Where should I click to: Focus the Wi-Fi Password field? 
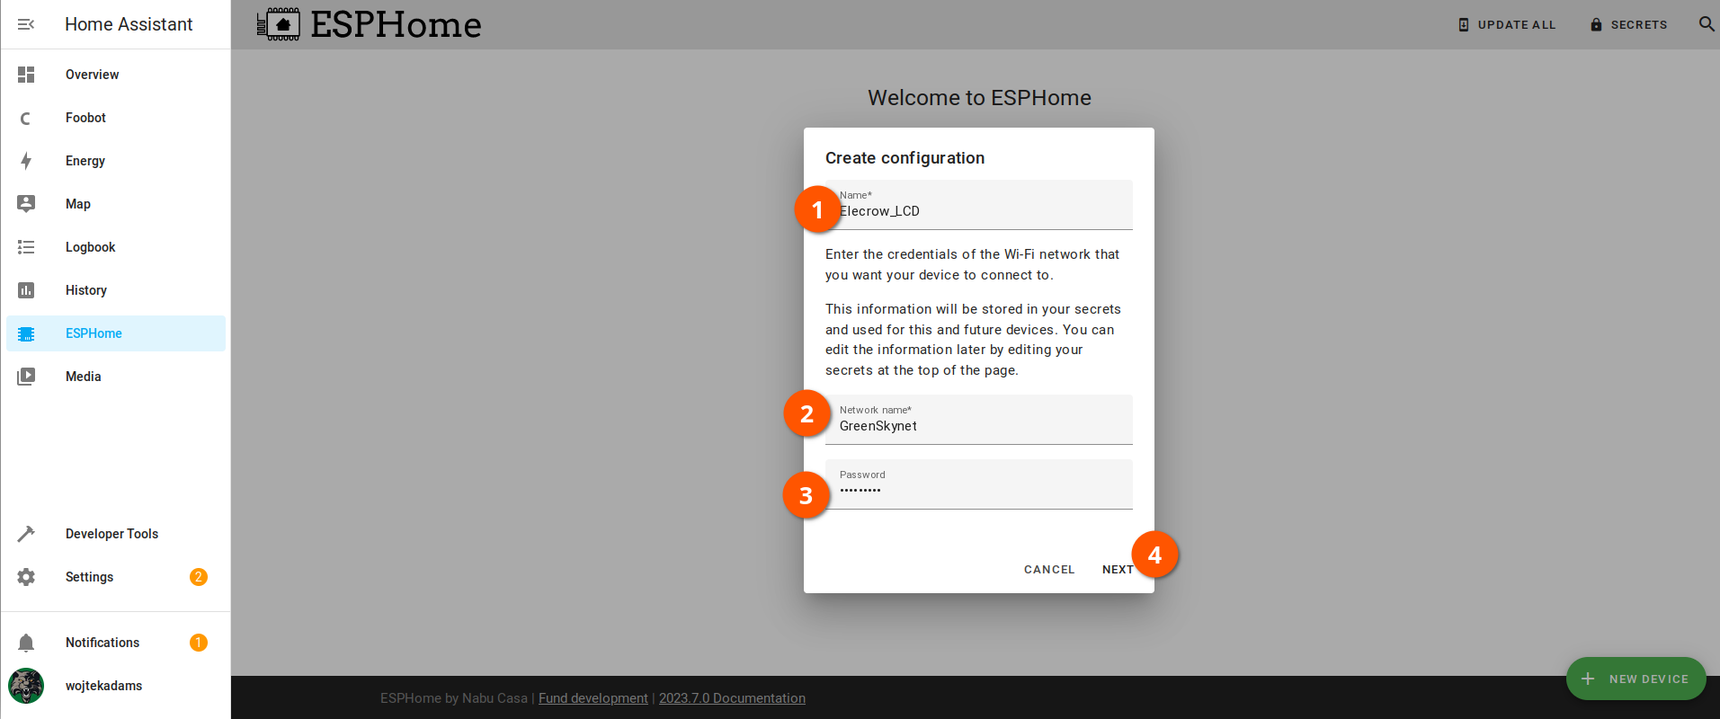(978, 485)
